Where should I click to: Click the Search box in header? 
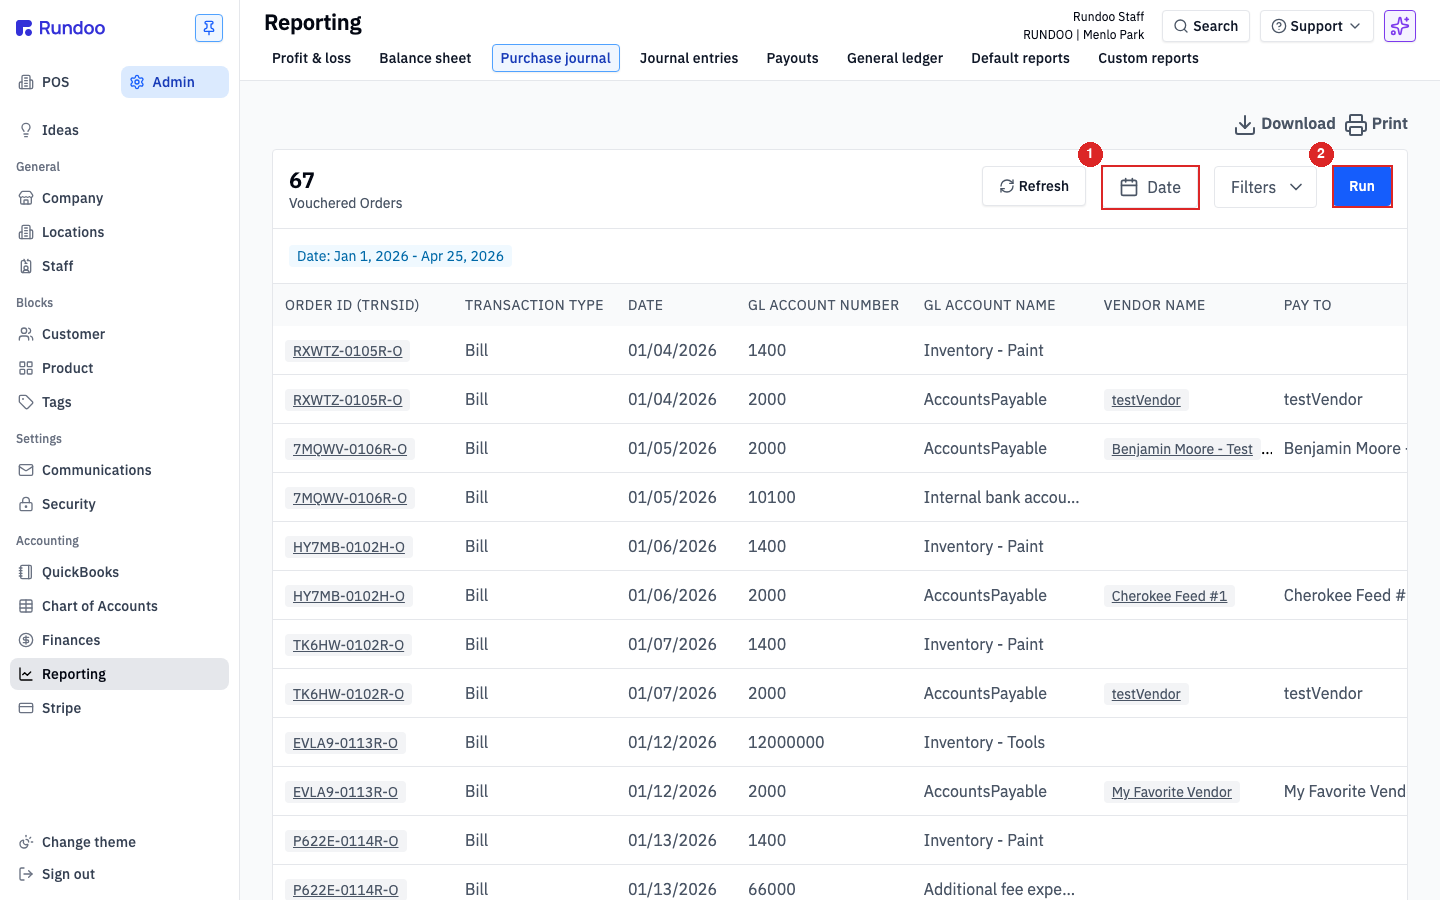pos(1206,26)
